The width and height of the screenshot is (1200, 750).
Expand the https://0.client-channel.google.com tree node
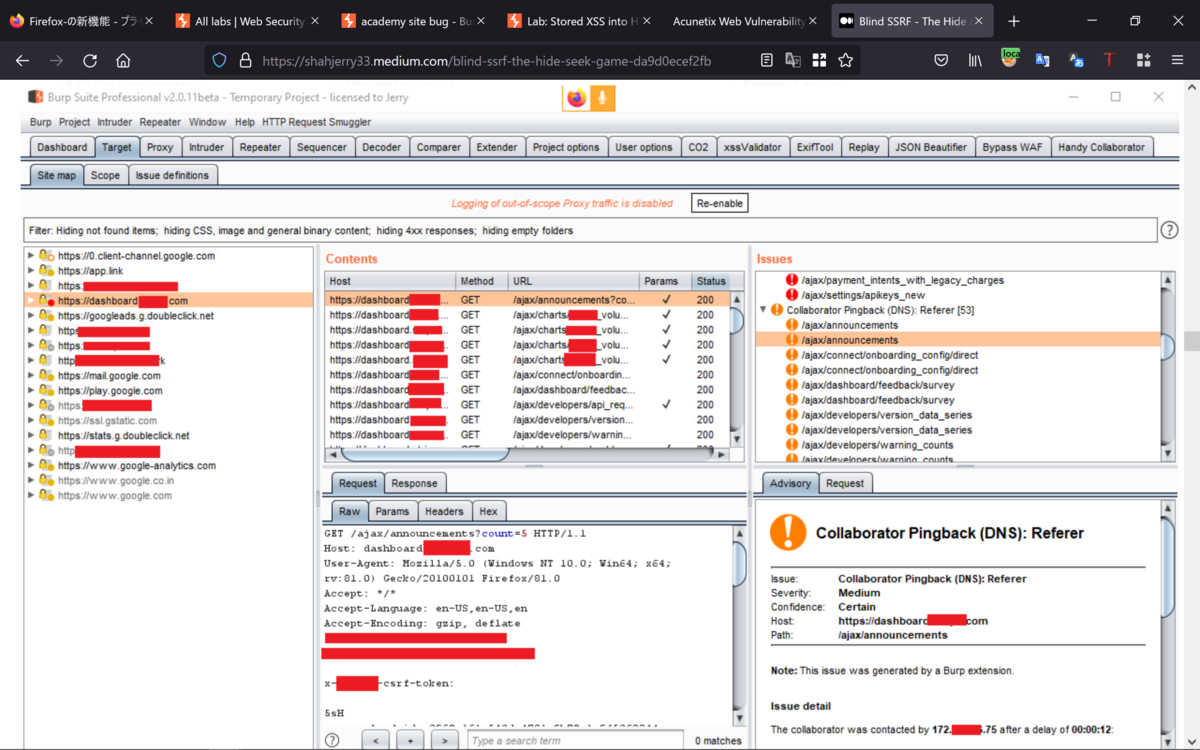[31, 256]
